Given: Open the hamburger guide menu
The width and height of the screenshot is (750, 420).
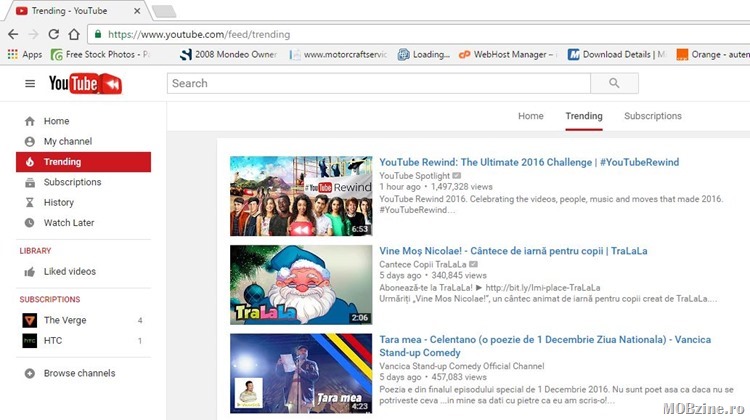Looking at the screenshot, I should tap(30, 84).
